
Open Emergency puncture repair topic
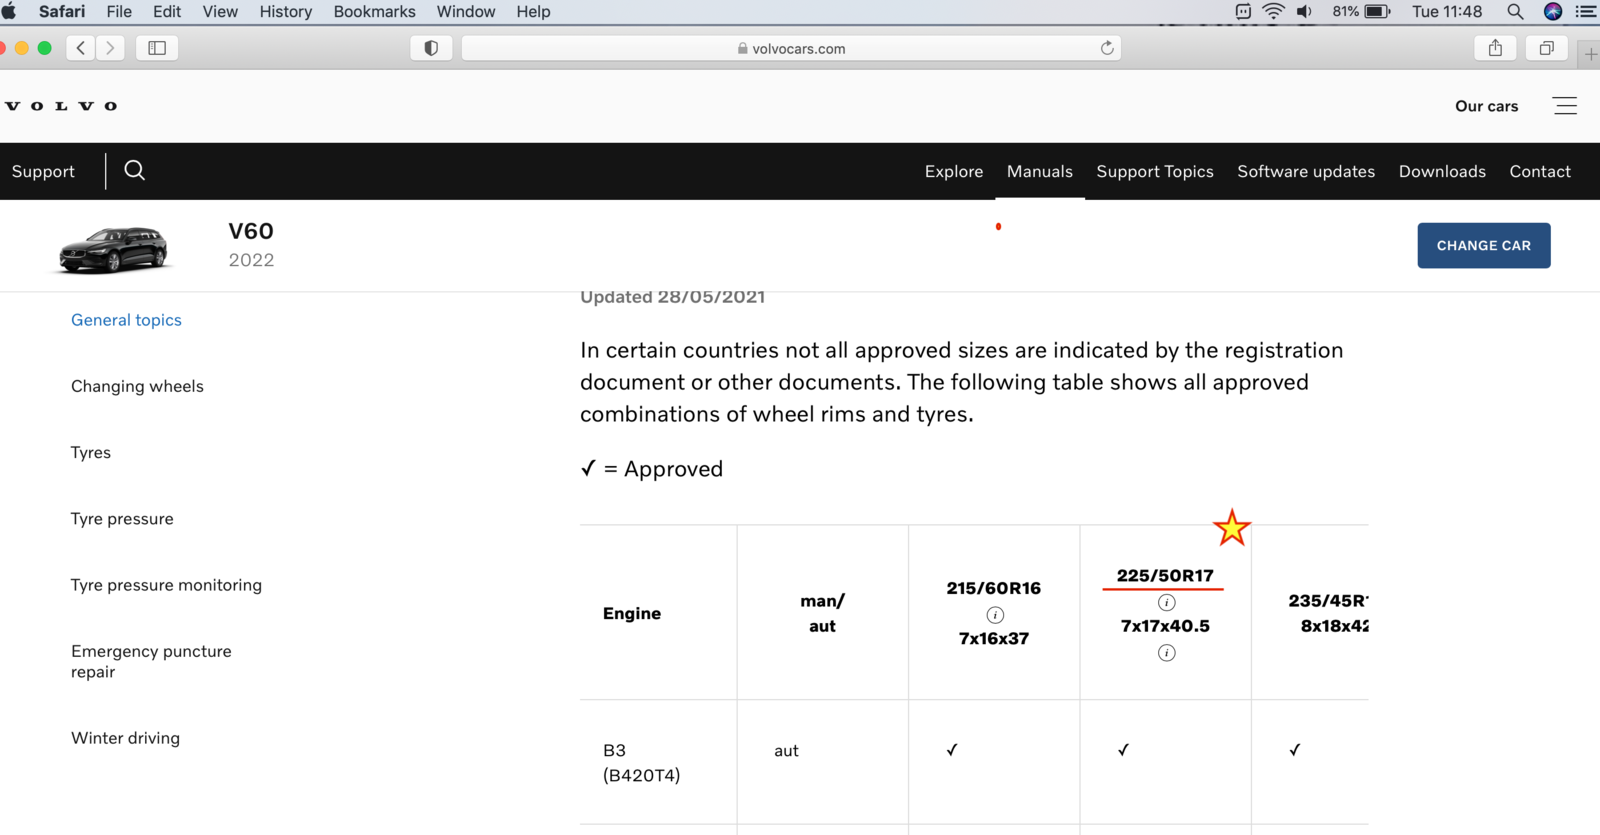[151, 661]
